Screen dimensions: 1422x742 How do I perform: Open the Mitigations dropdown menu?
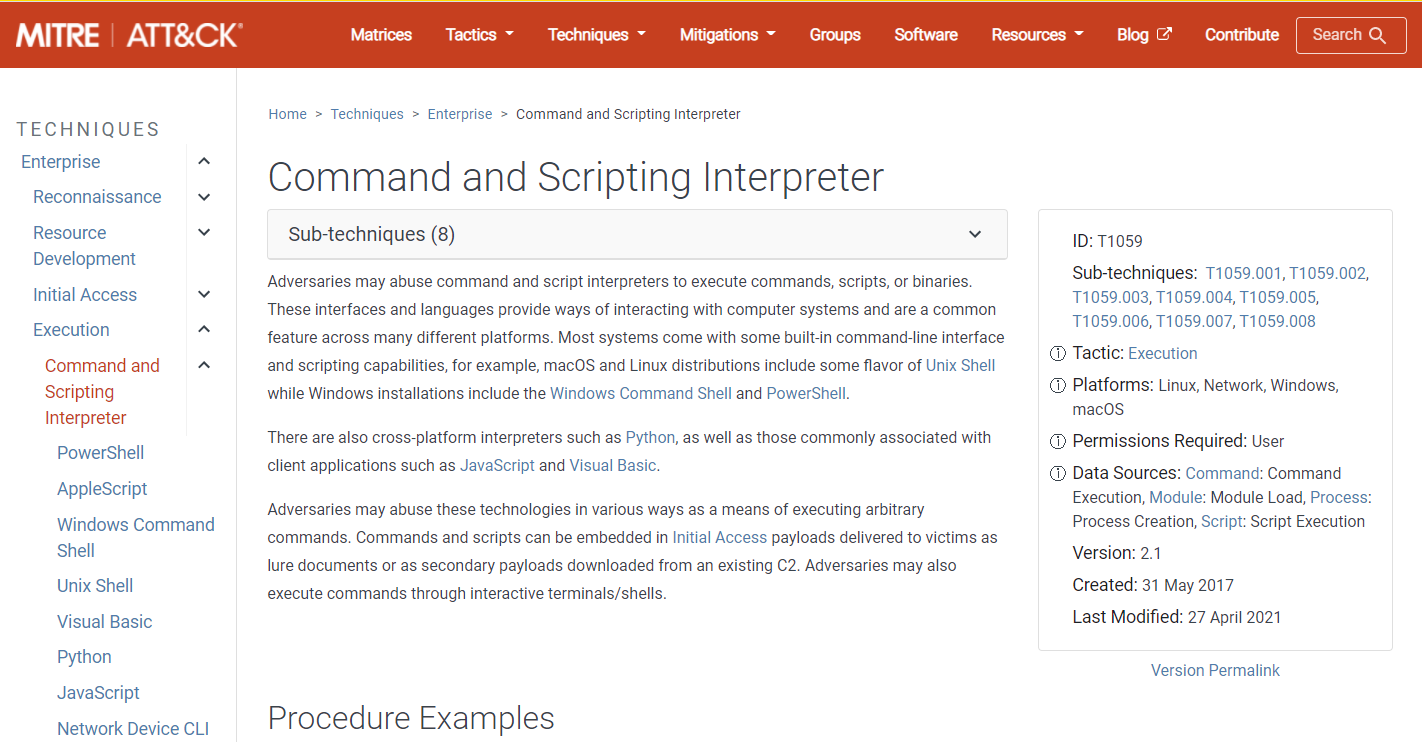click(x=727, y=35)
